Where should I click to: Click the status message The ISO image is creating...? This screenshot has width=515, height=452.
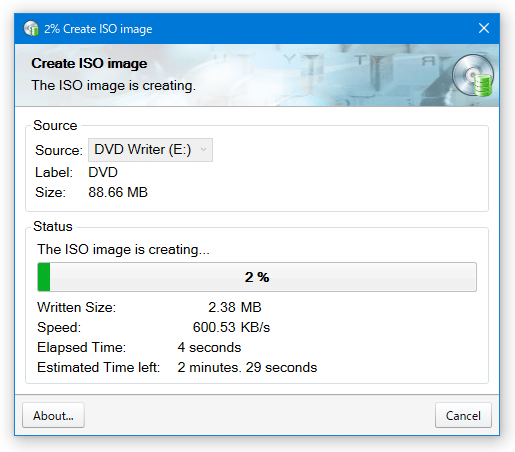pos(124,250)
